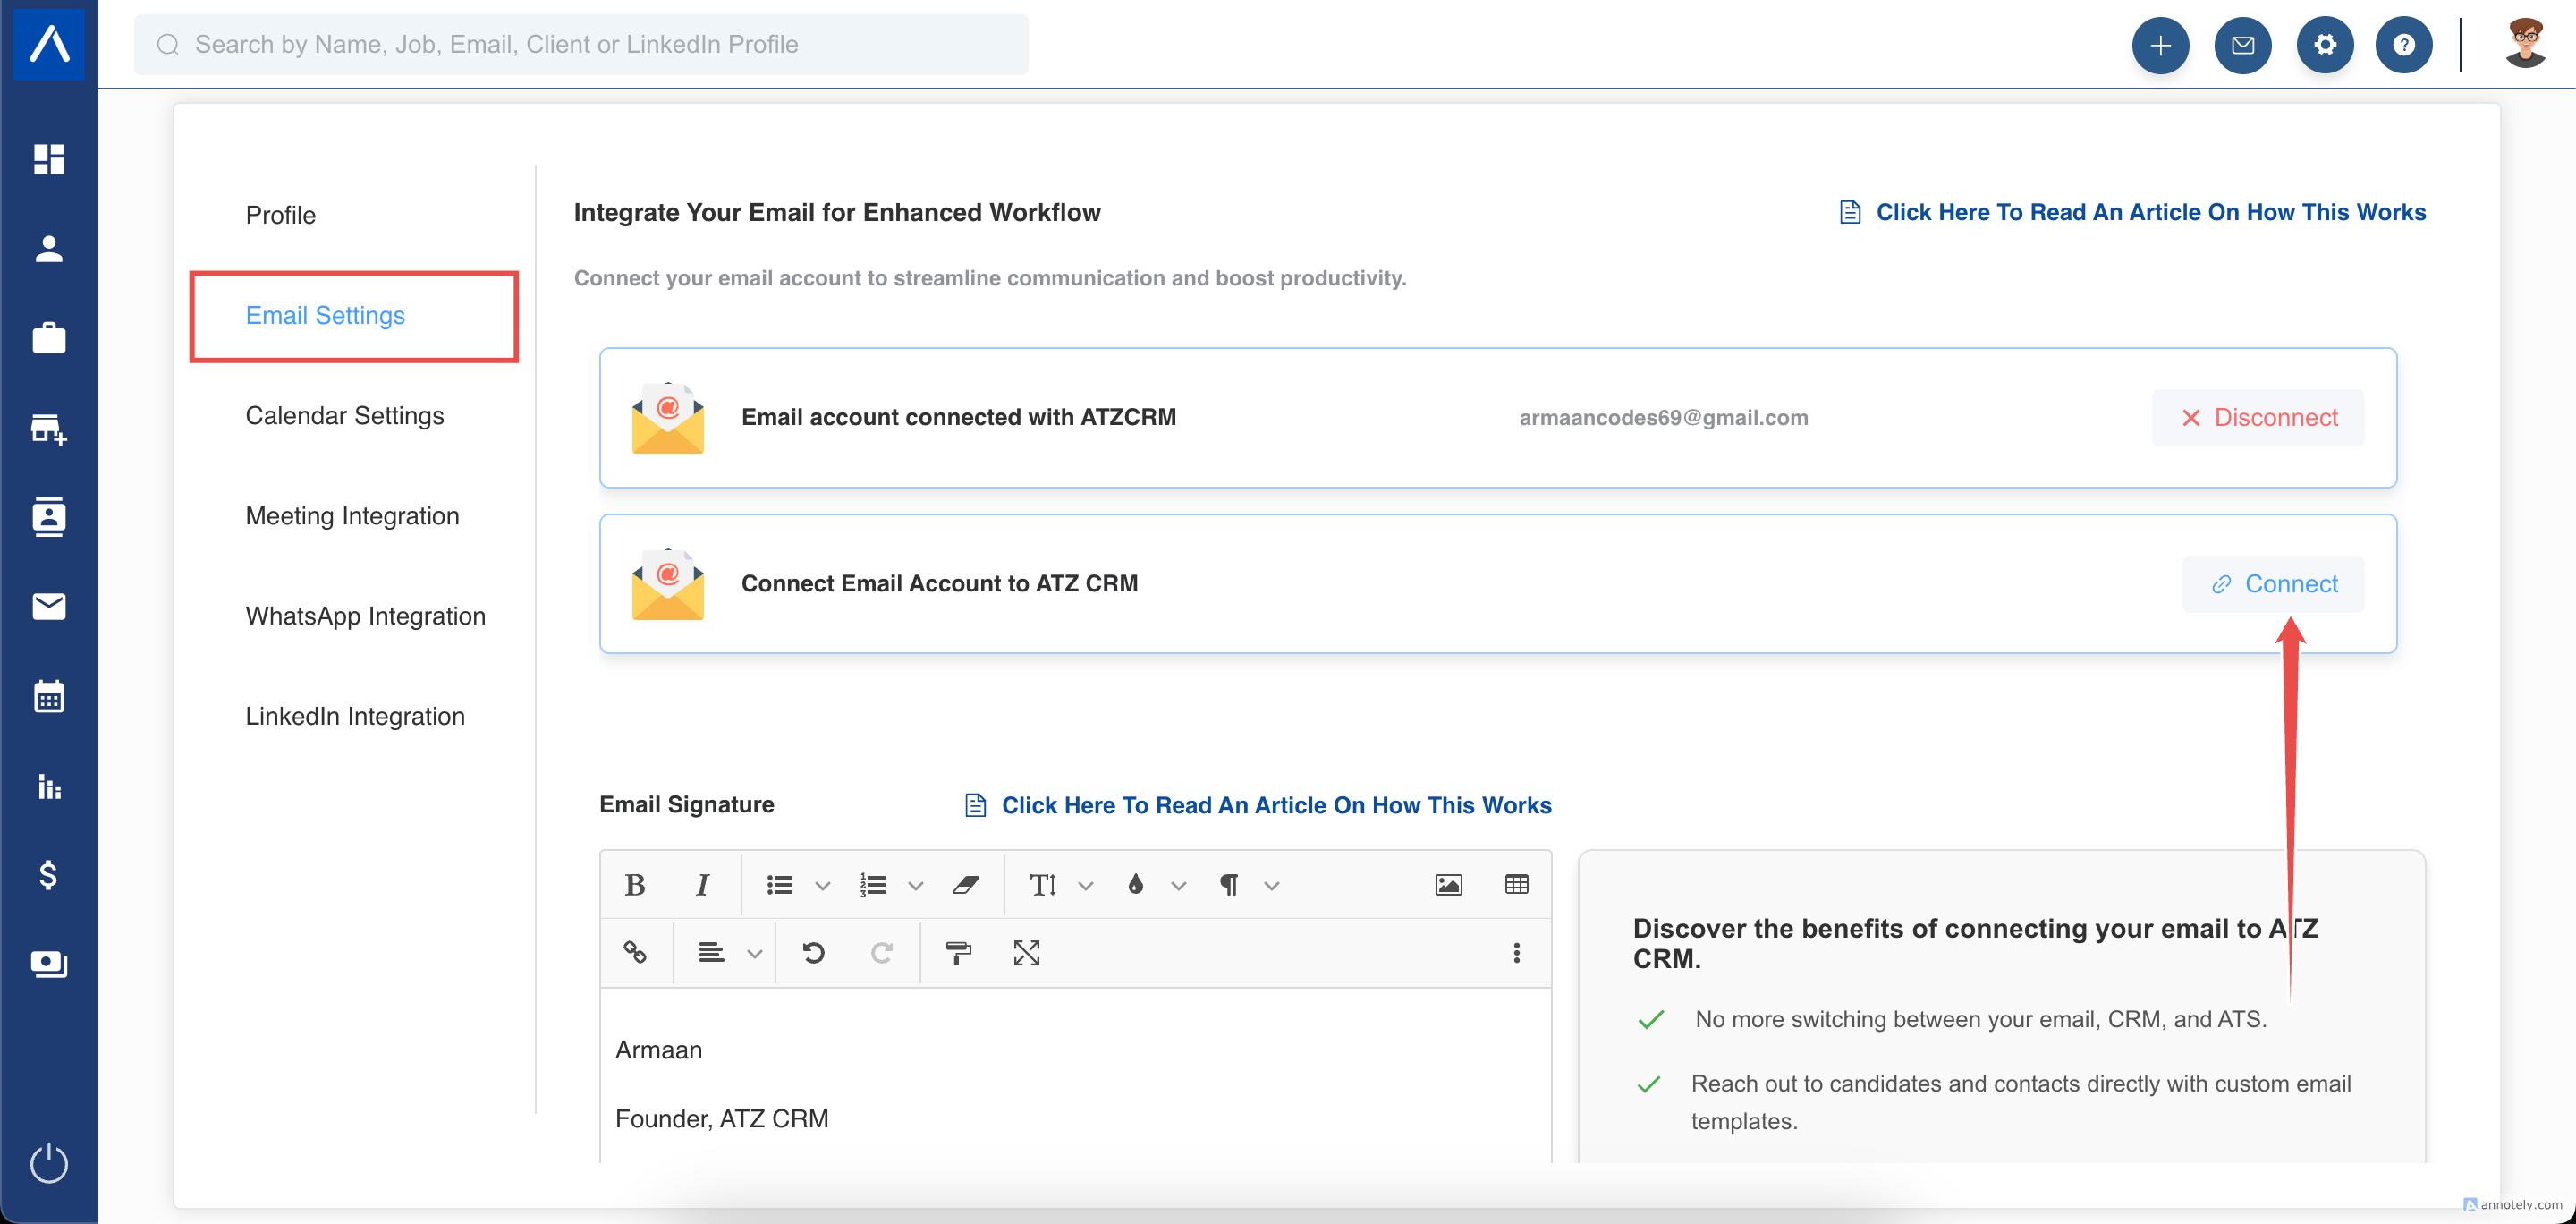Click the text align icon
The image size is (2576, 1224).
coord(711,953)
